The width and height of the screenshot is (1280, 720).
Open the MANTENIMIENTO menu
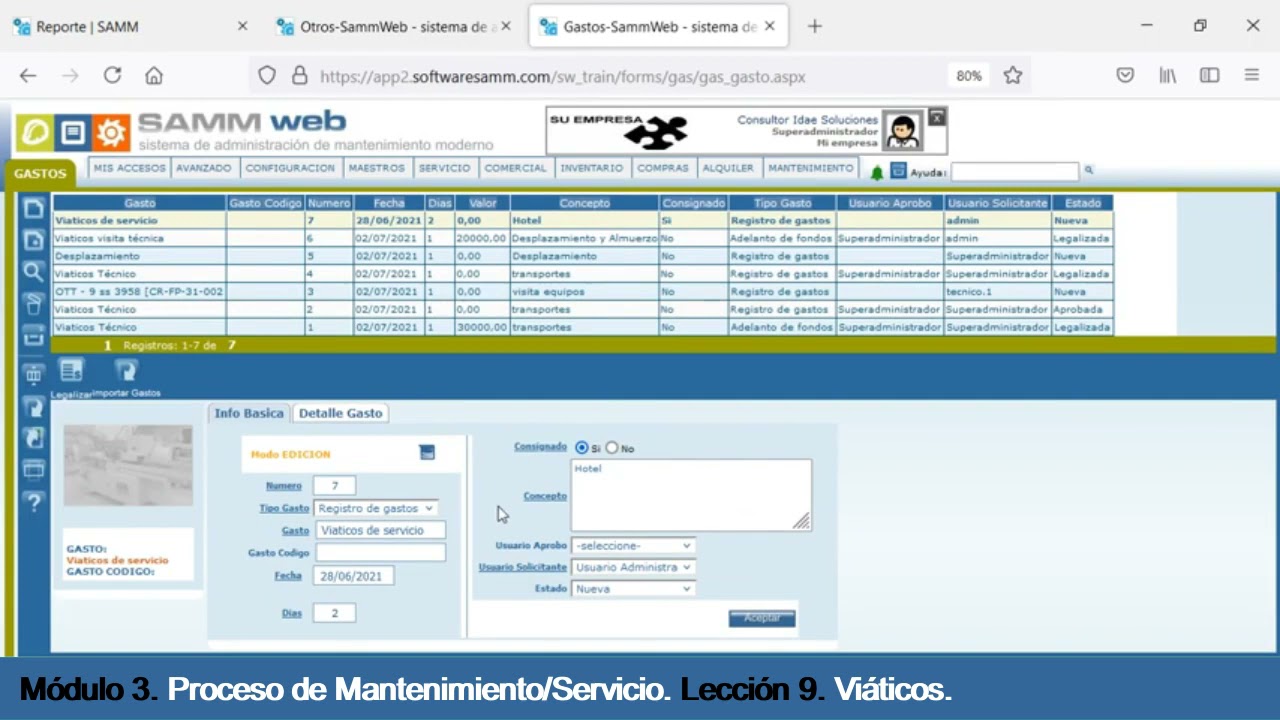tap(811, 168)
